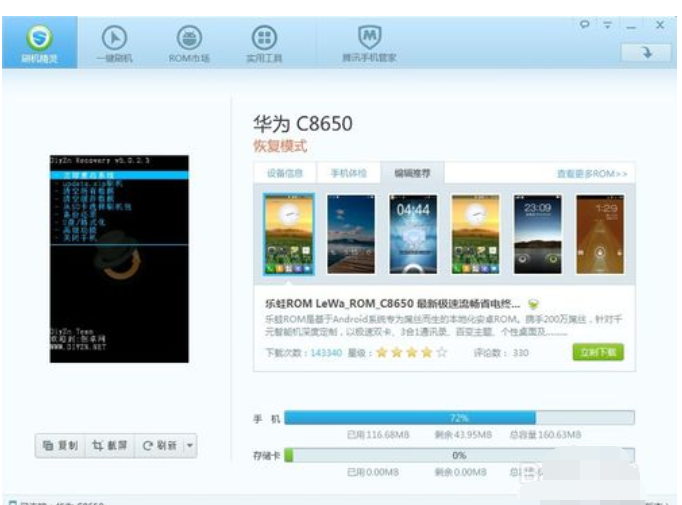Image resolution: width=682 pixels, height=505 pixels.
Task: Open the 刷机精灵 home icon
Action: click(x=39, y=43)
